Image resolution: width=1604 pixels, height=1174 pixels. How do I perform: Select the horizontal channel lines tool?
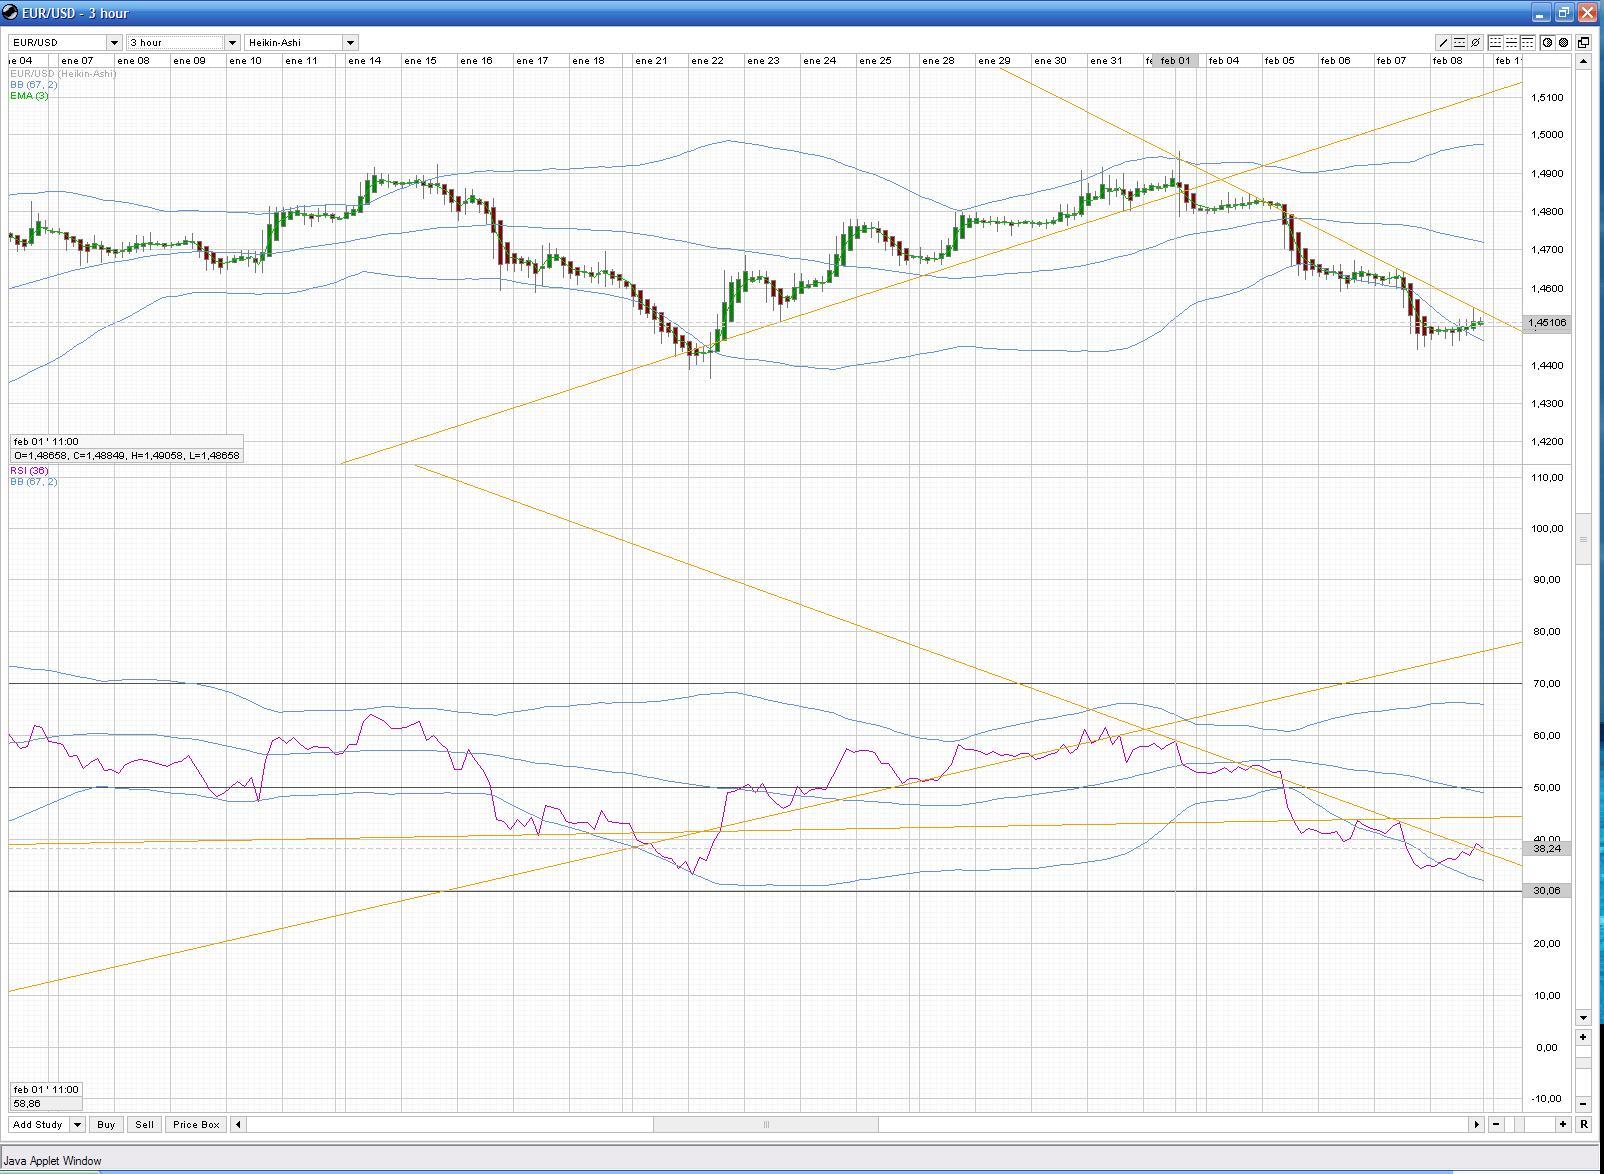pos(1459,42)
